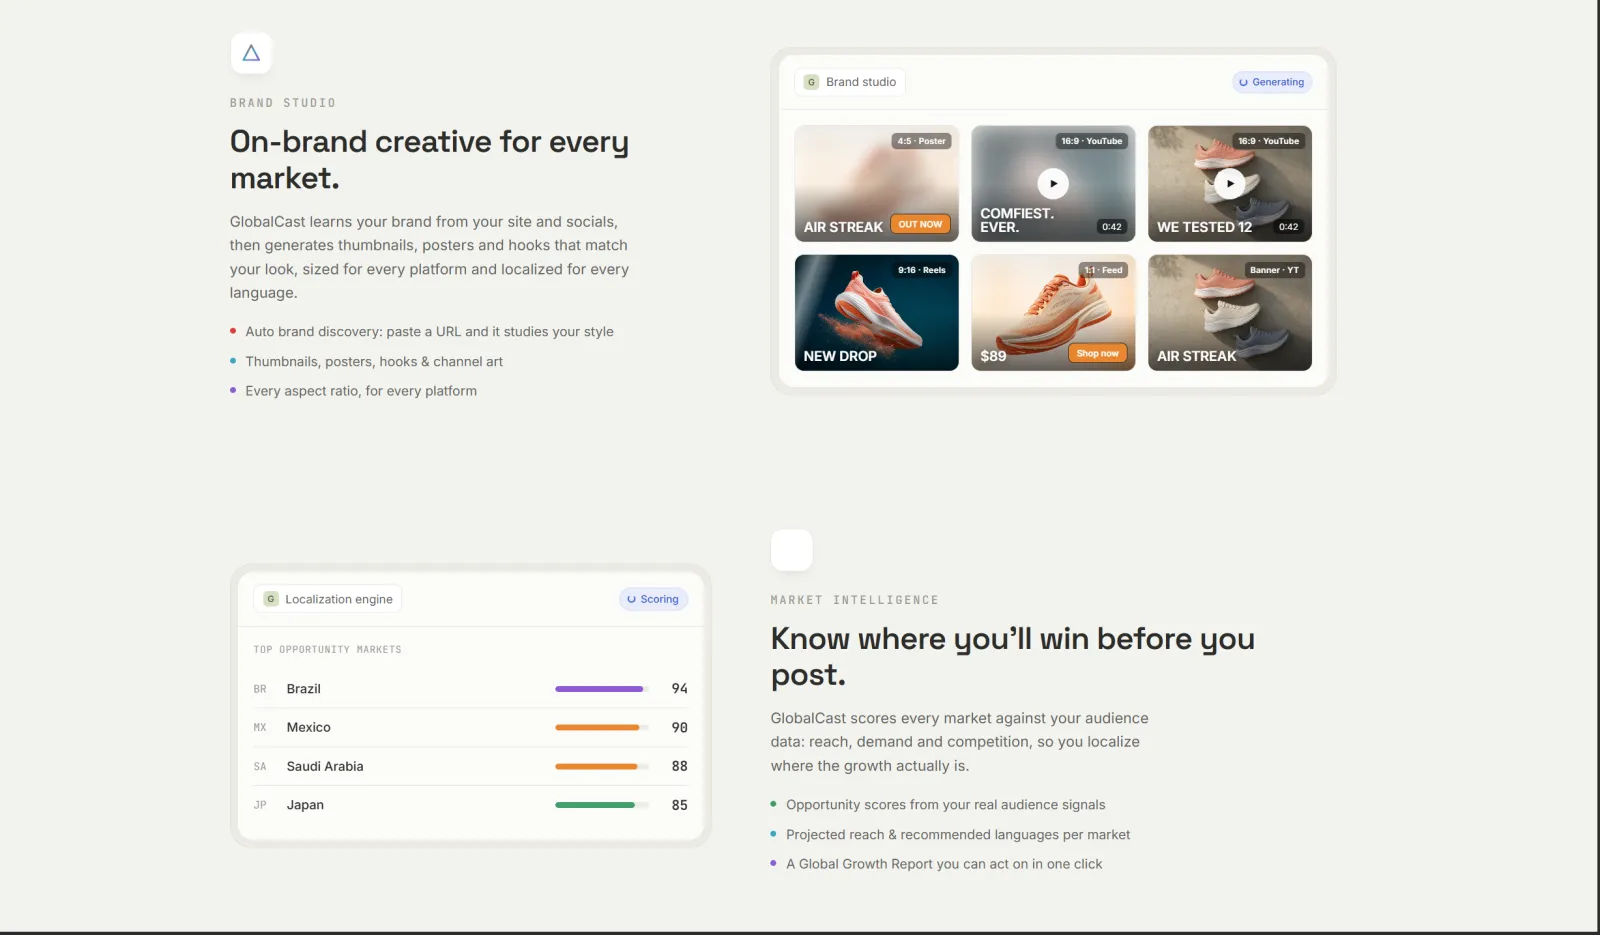The width and height of the screenshot is (1600, 935).
Task: Click the 0:42 duration on COMFIEST video
Action: tap(1112, 227)
